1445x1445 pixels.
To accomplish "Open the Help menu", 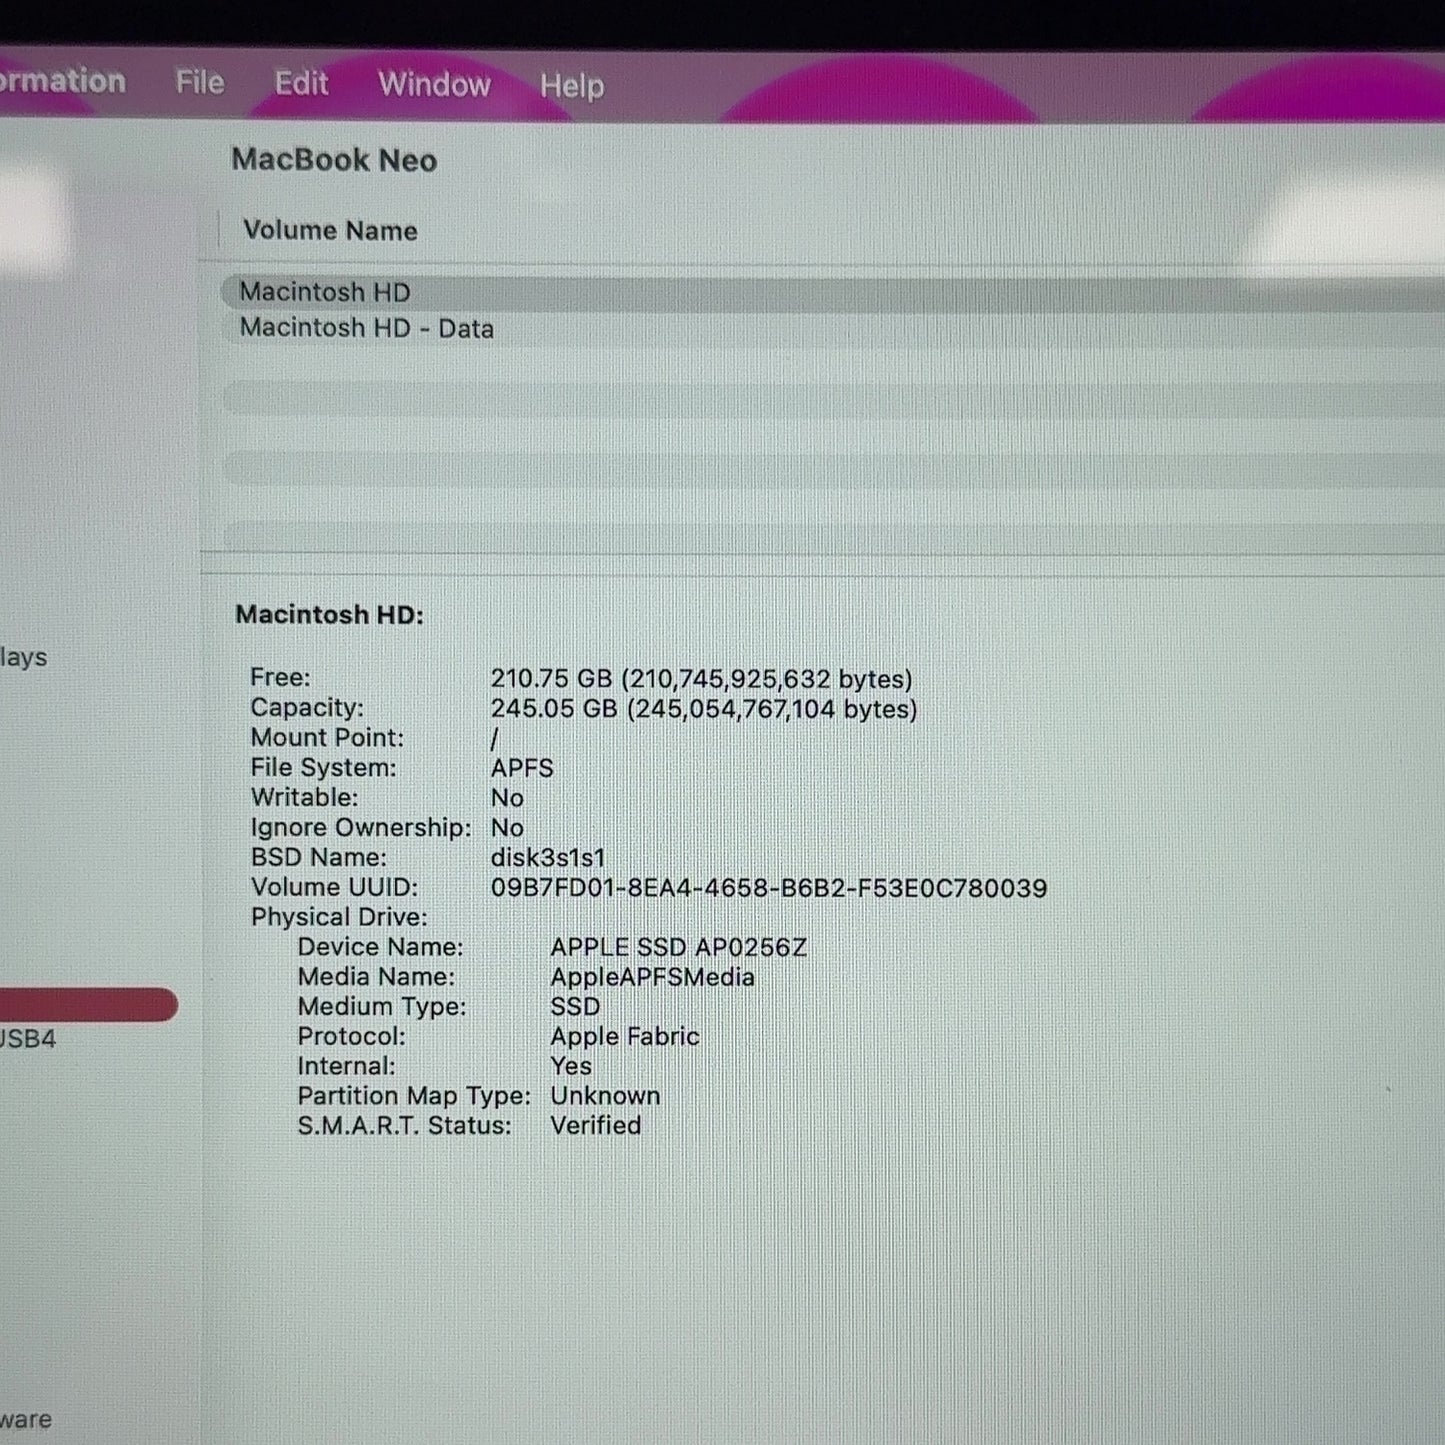I will pyautogui.click(x=572, y=86).
